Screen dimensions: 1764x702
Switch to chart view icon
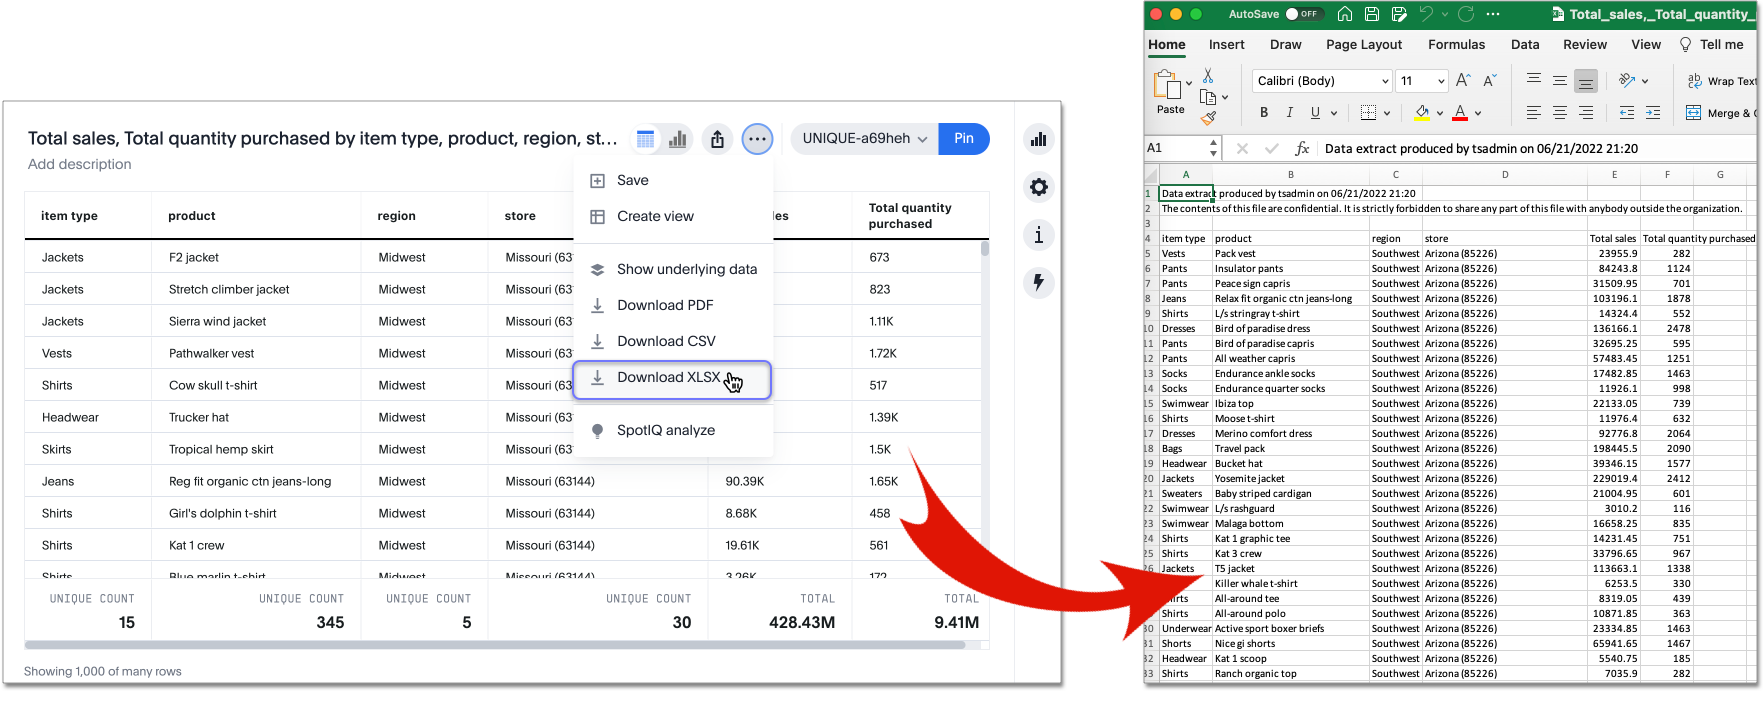click(678, 140)
